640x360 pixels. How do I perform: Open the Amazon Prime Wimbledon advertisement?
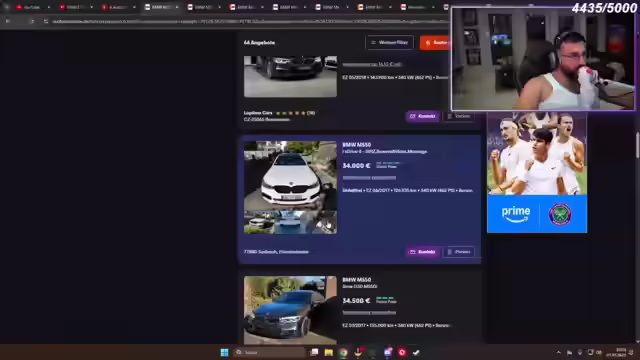tap(537, 172)
